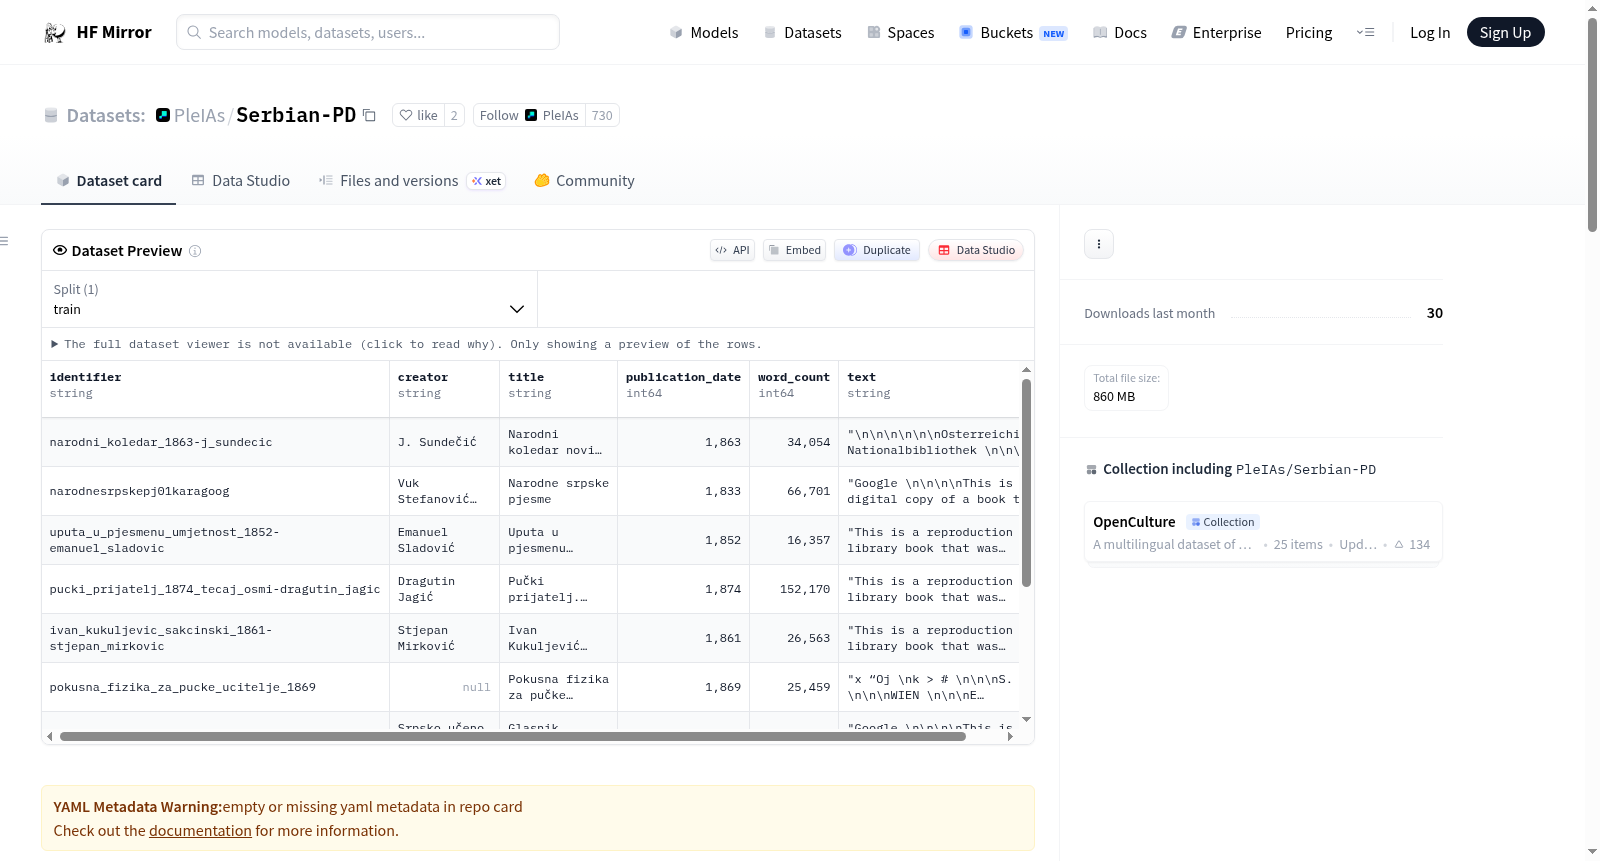Click the like count of 2
Screen dimensions: 1600x861
click(454, 115)
